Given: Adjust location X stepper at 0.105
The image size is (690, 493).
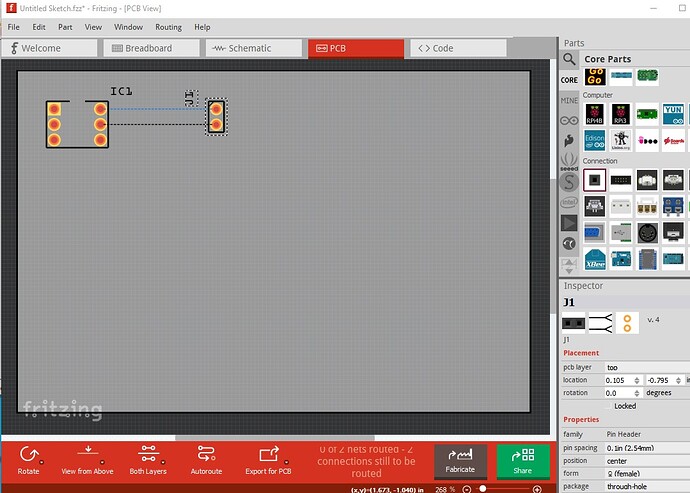Looking at the screenshot, I should 637,380.
